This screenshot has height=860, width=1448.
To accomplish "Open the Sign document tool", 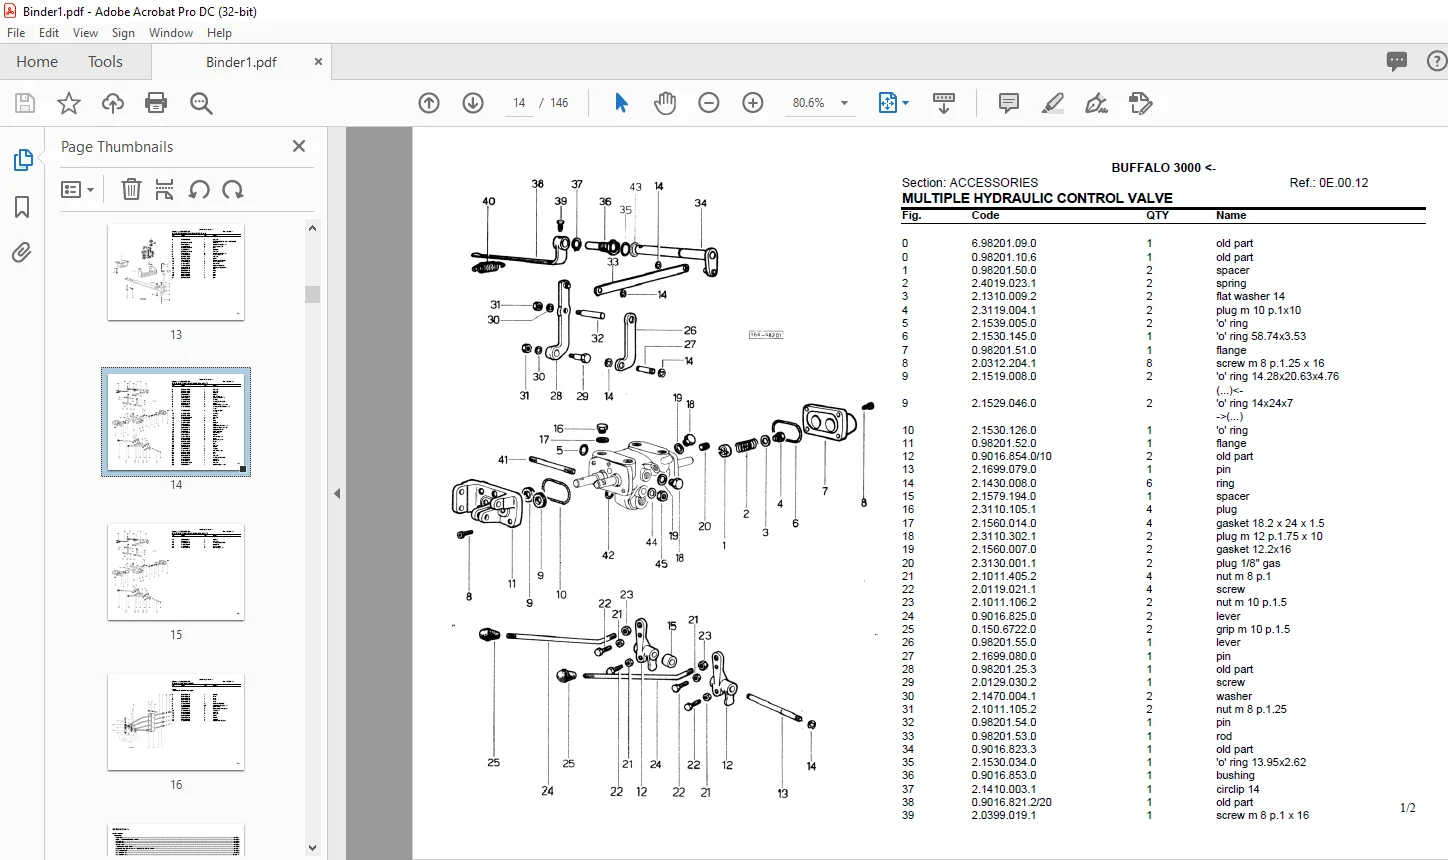I will pos(1096,103).
